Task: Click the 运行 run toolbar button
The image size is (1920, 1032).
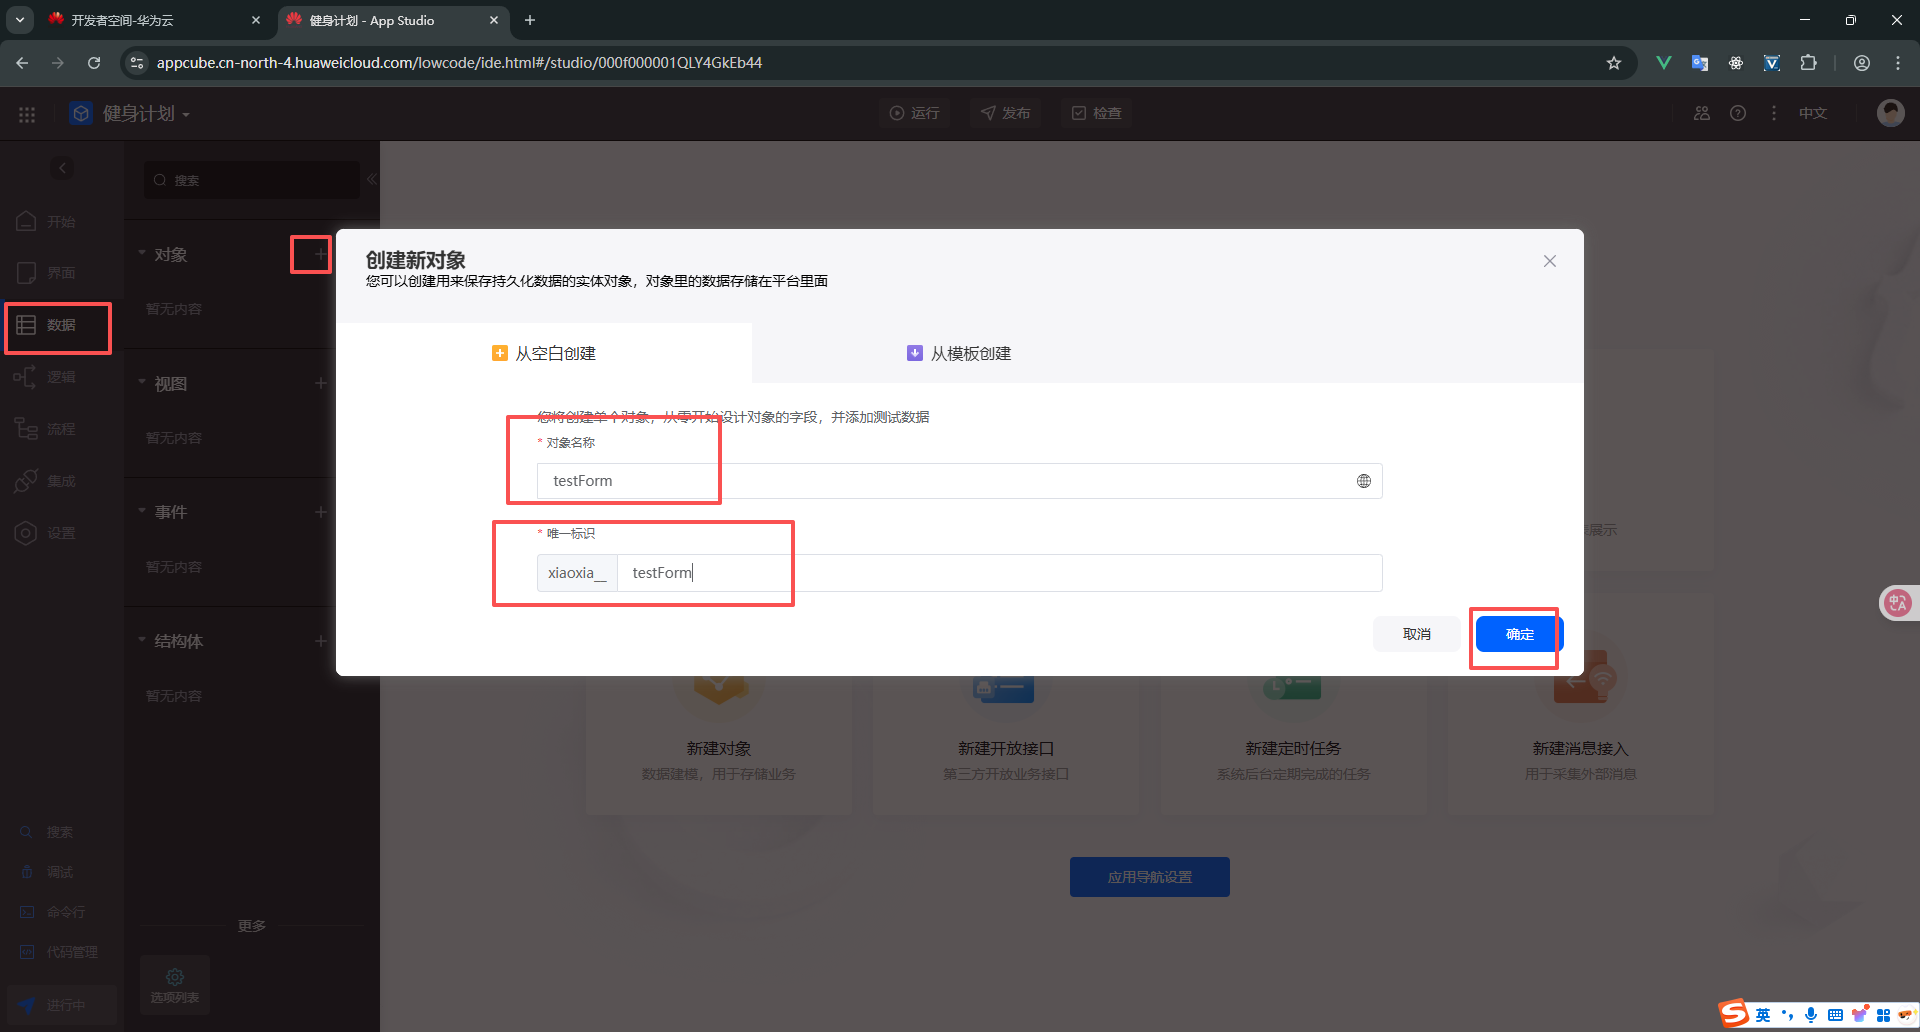Action: pyautogui.click(x=914, y=113)
